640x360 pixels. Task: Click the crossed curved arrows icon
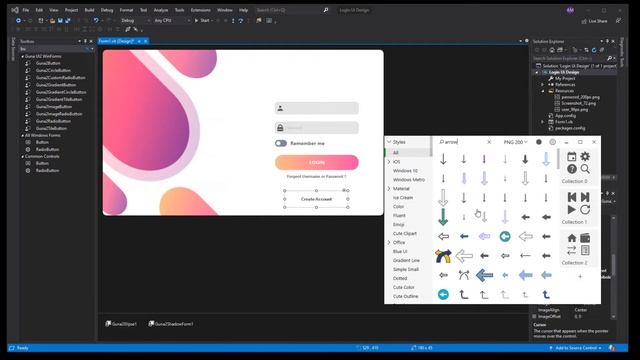[x=464, y=275]
